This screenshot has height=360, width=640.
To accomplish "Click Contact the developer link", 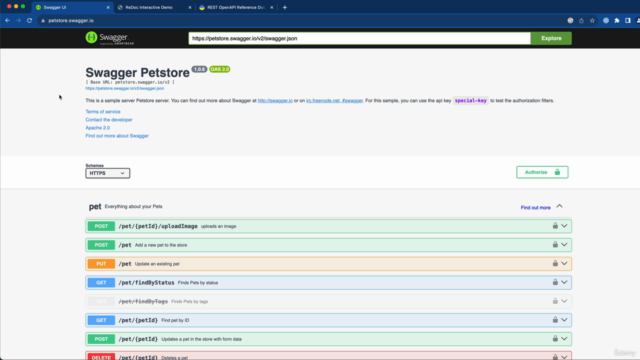I will point(109,120).
